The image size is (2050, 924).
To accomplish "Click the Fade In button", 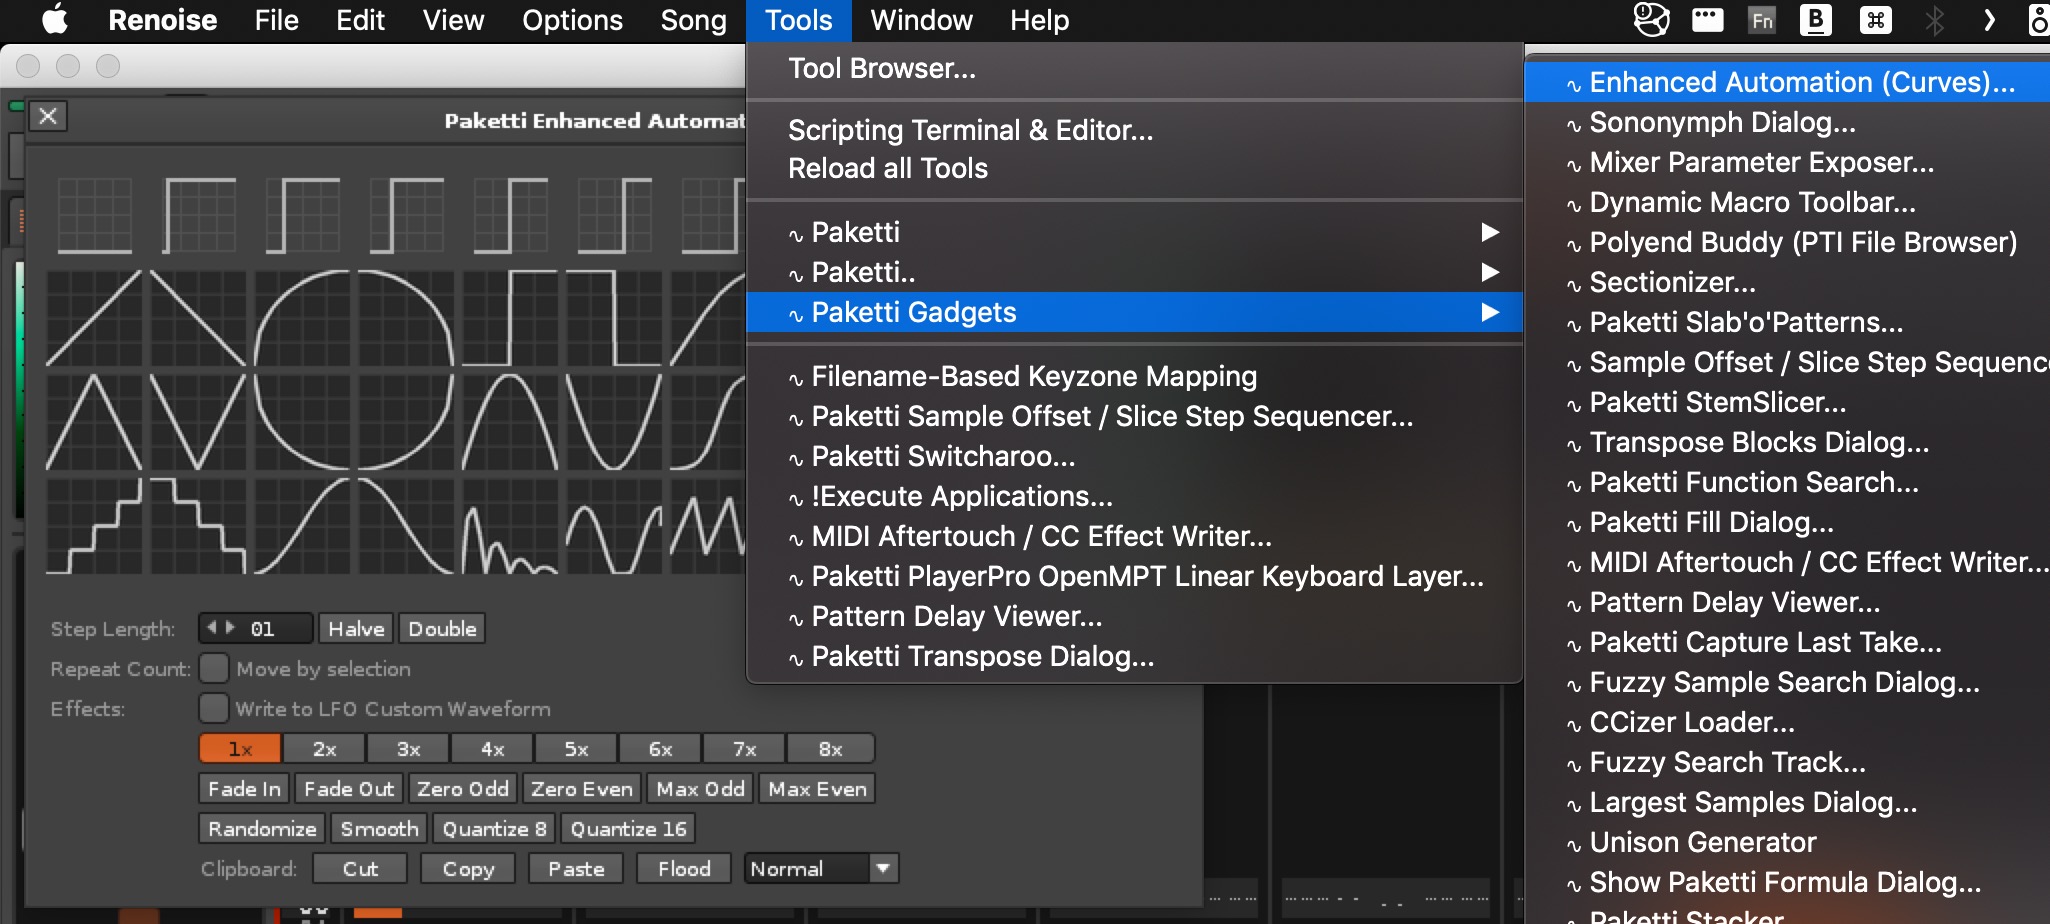I will point(244,789).
